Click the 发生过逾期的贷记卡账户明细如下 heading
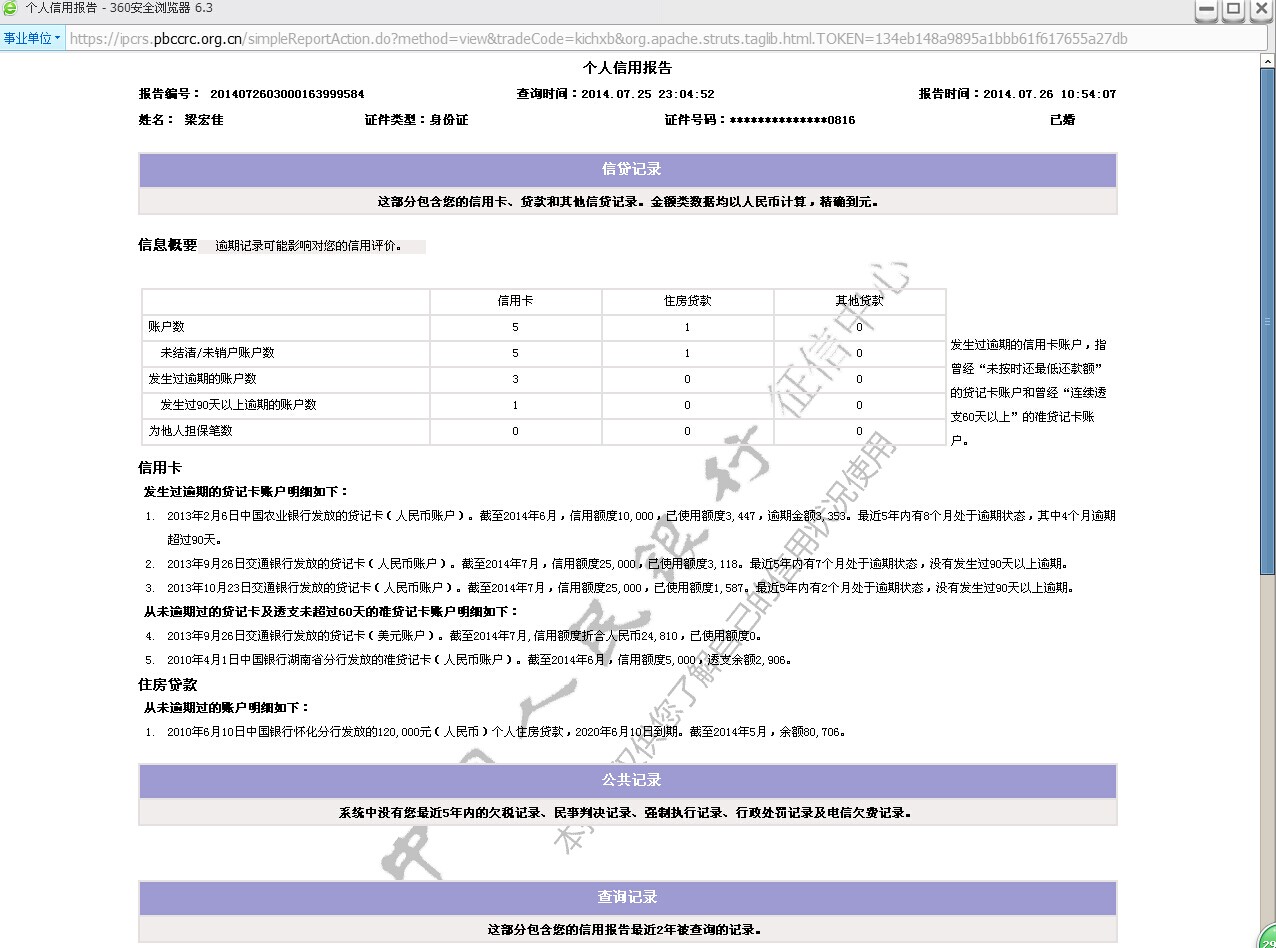 coord(247,492)
